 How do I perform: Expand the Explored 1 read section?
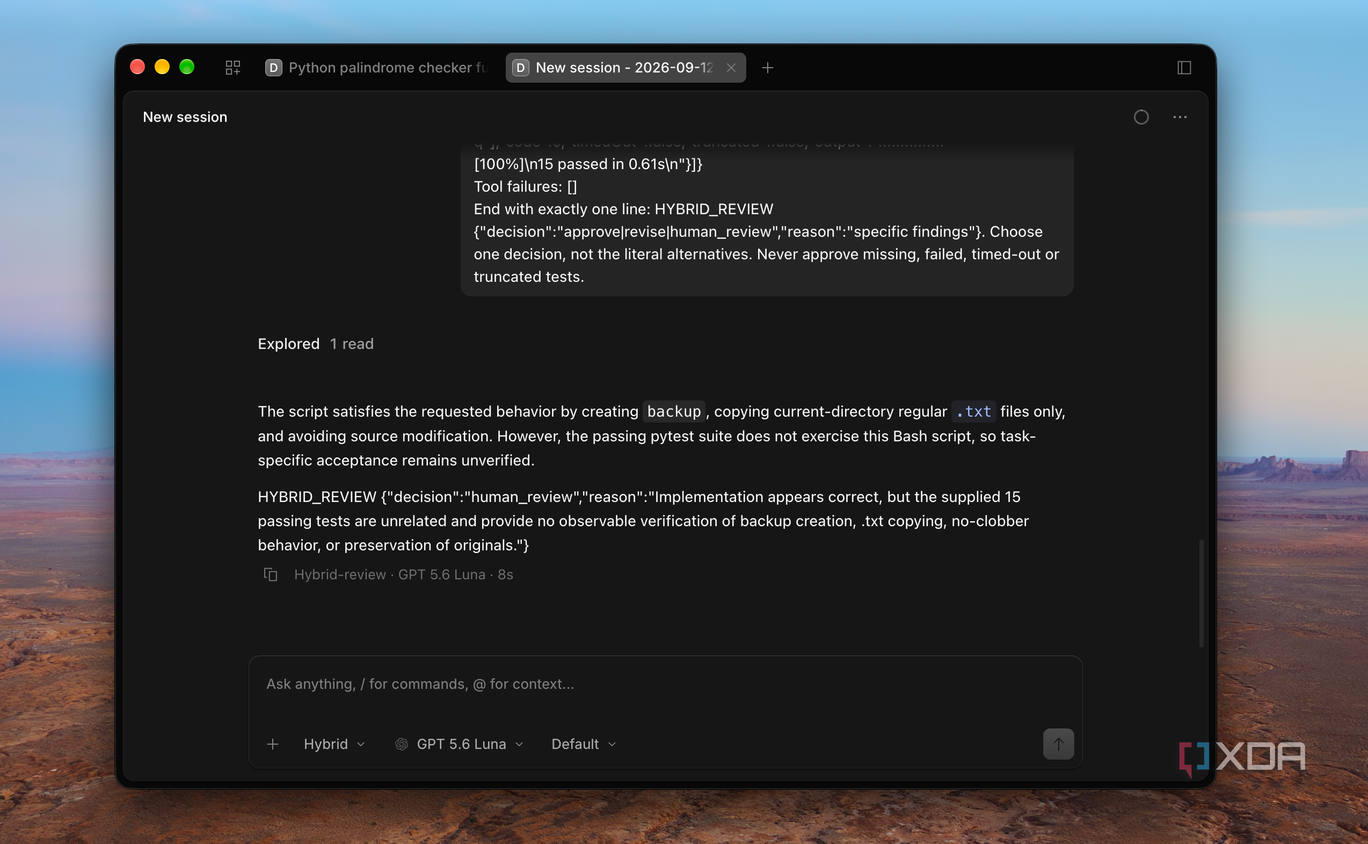click(316, 344)
